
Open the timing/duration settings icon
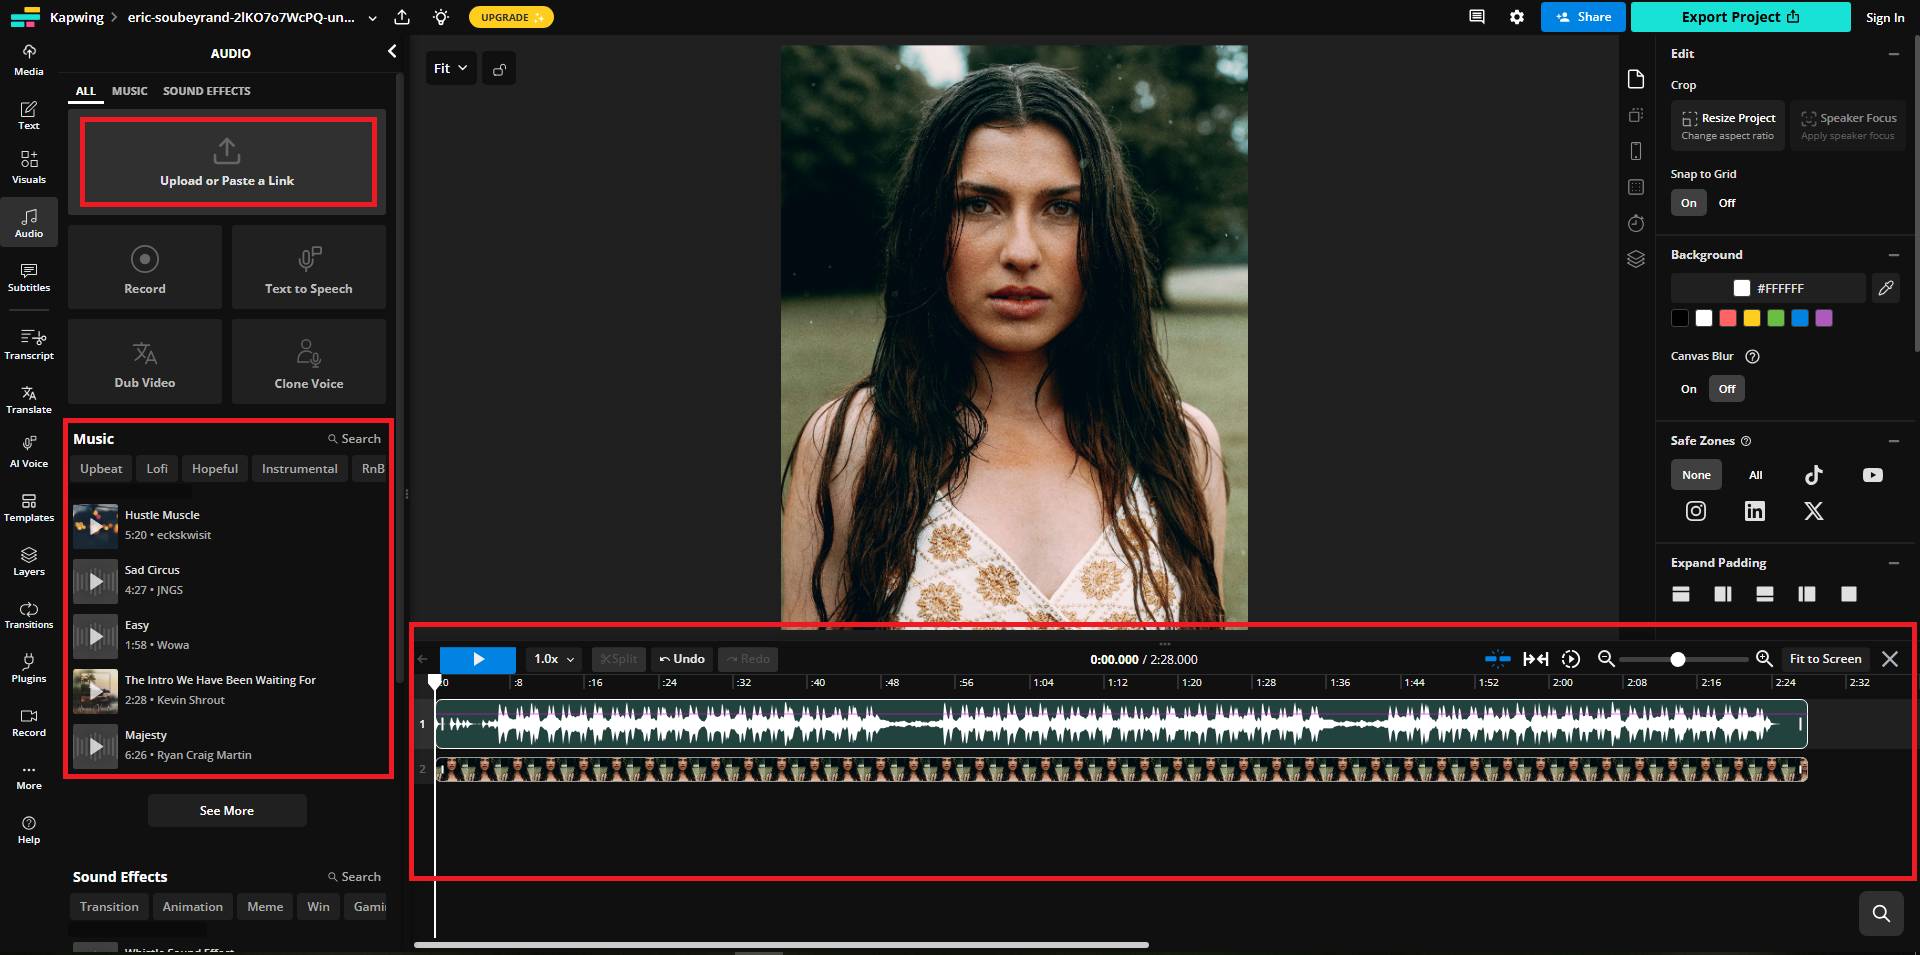[1637, 224]
